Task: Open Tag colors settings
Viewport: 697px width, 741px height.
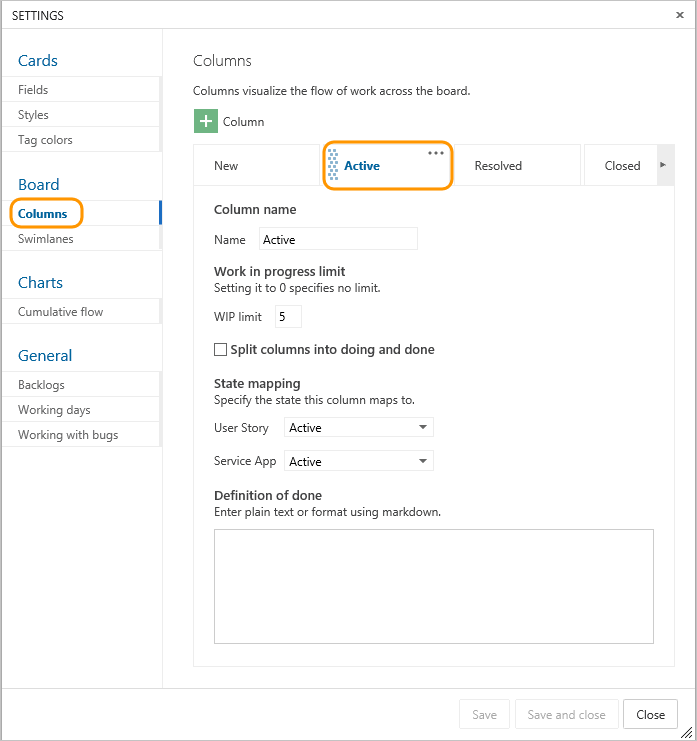Action: pos(81,139)
